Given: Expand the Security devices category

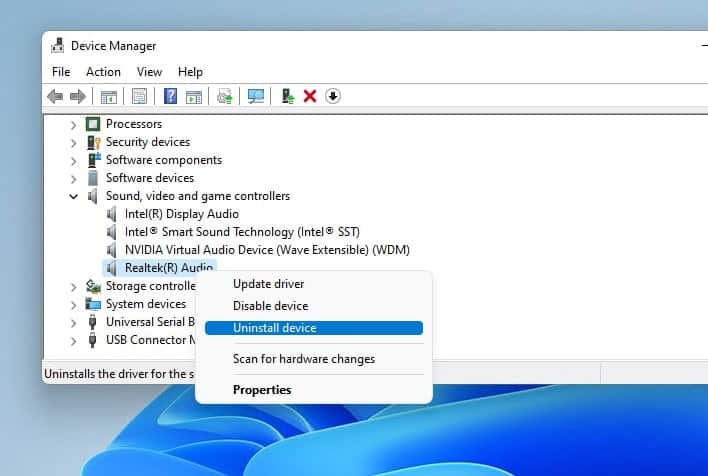Looking at the screenshot, I should (x=73, y=142).
